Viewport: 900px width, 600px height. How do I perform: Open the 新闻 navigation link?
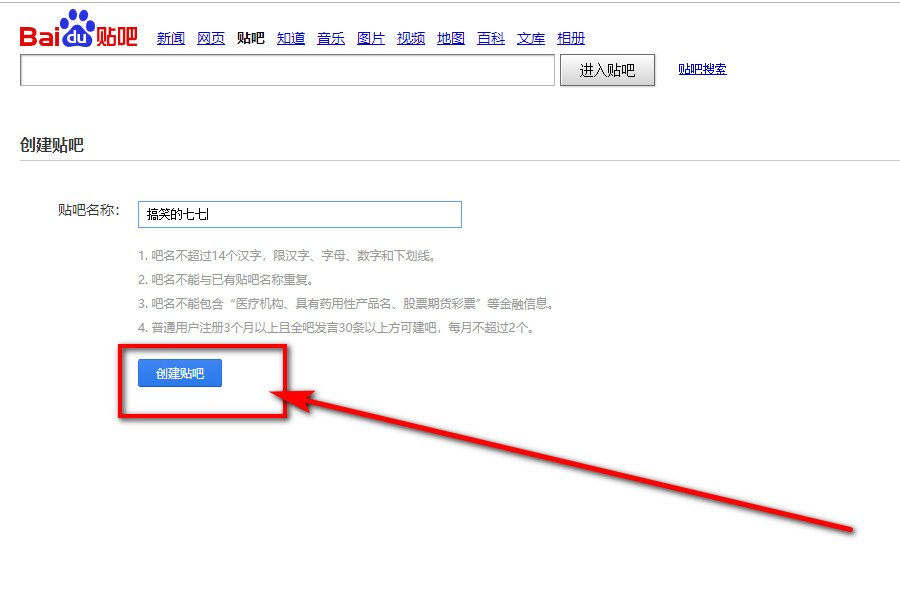tap(170, 39)
